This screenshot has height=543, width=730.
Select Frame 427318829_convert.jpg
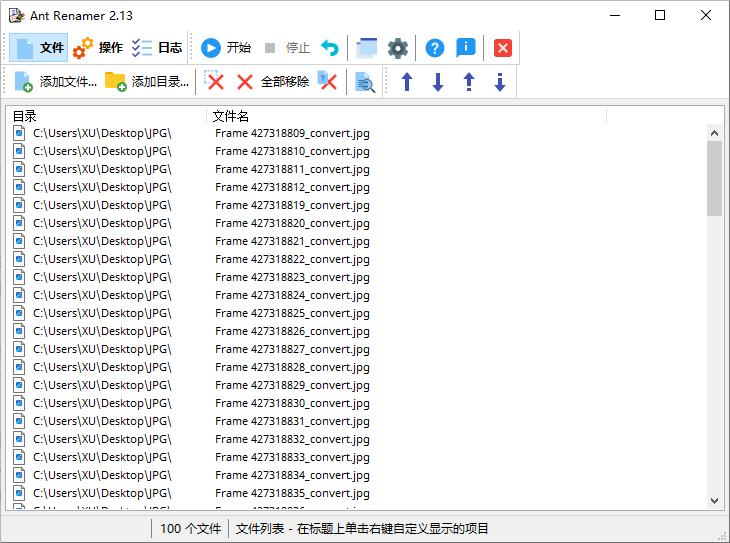(x=292, y=385)
